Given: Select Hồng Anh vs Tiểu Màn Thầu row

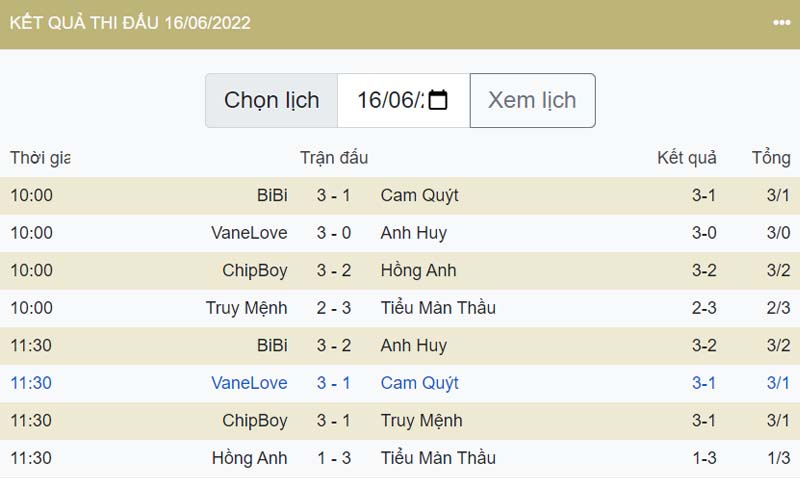Looking at the screenshot, I should (x=400, y=458).
